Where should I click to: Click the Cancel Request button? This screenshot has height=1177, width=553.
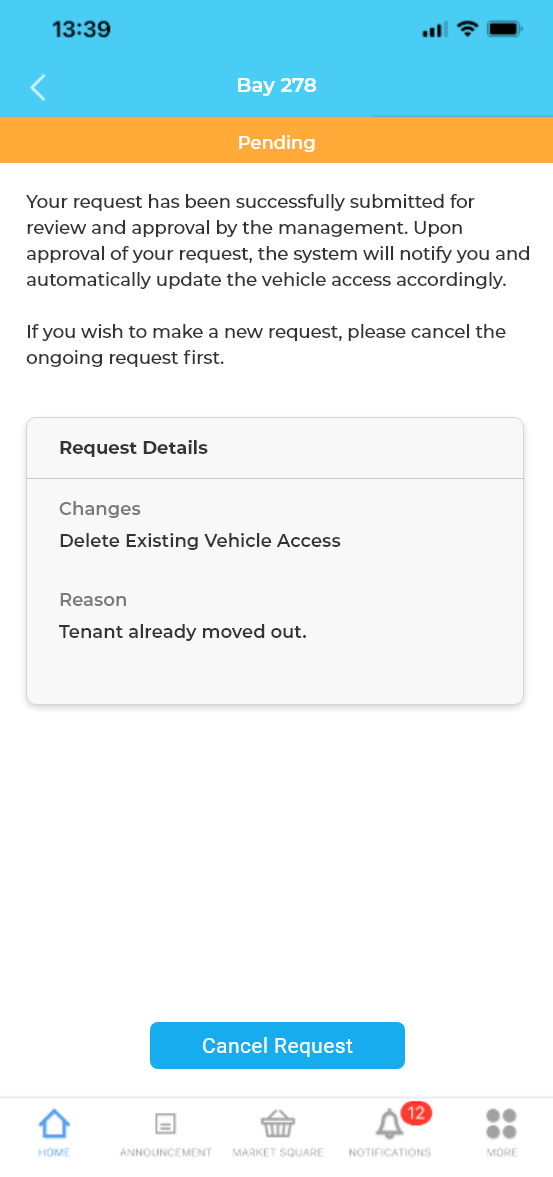(x=278, y=1045)
